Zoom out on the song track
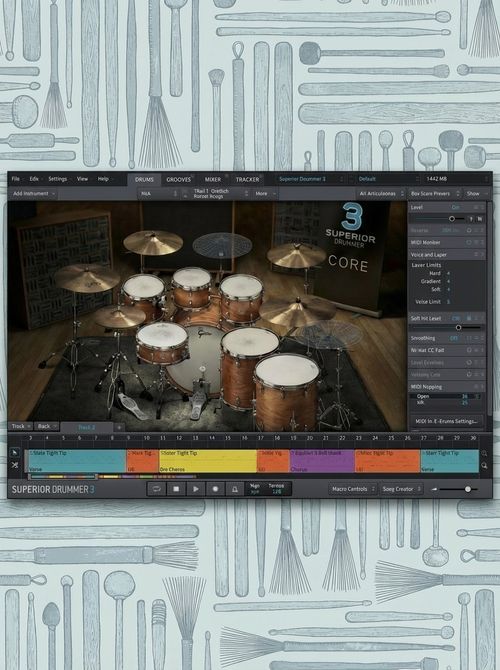The height and width of the screenshot is (670, 500). [x=485, y=465]
